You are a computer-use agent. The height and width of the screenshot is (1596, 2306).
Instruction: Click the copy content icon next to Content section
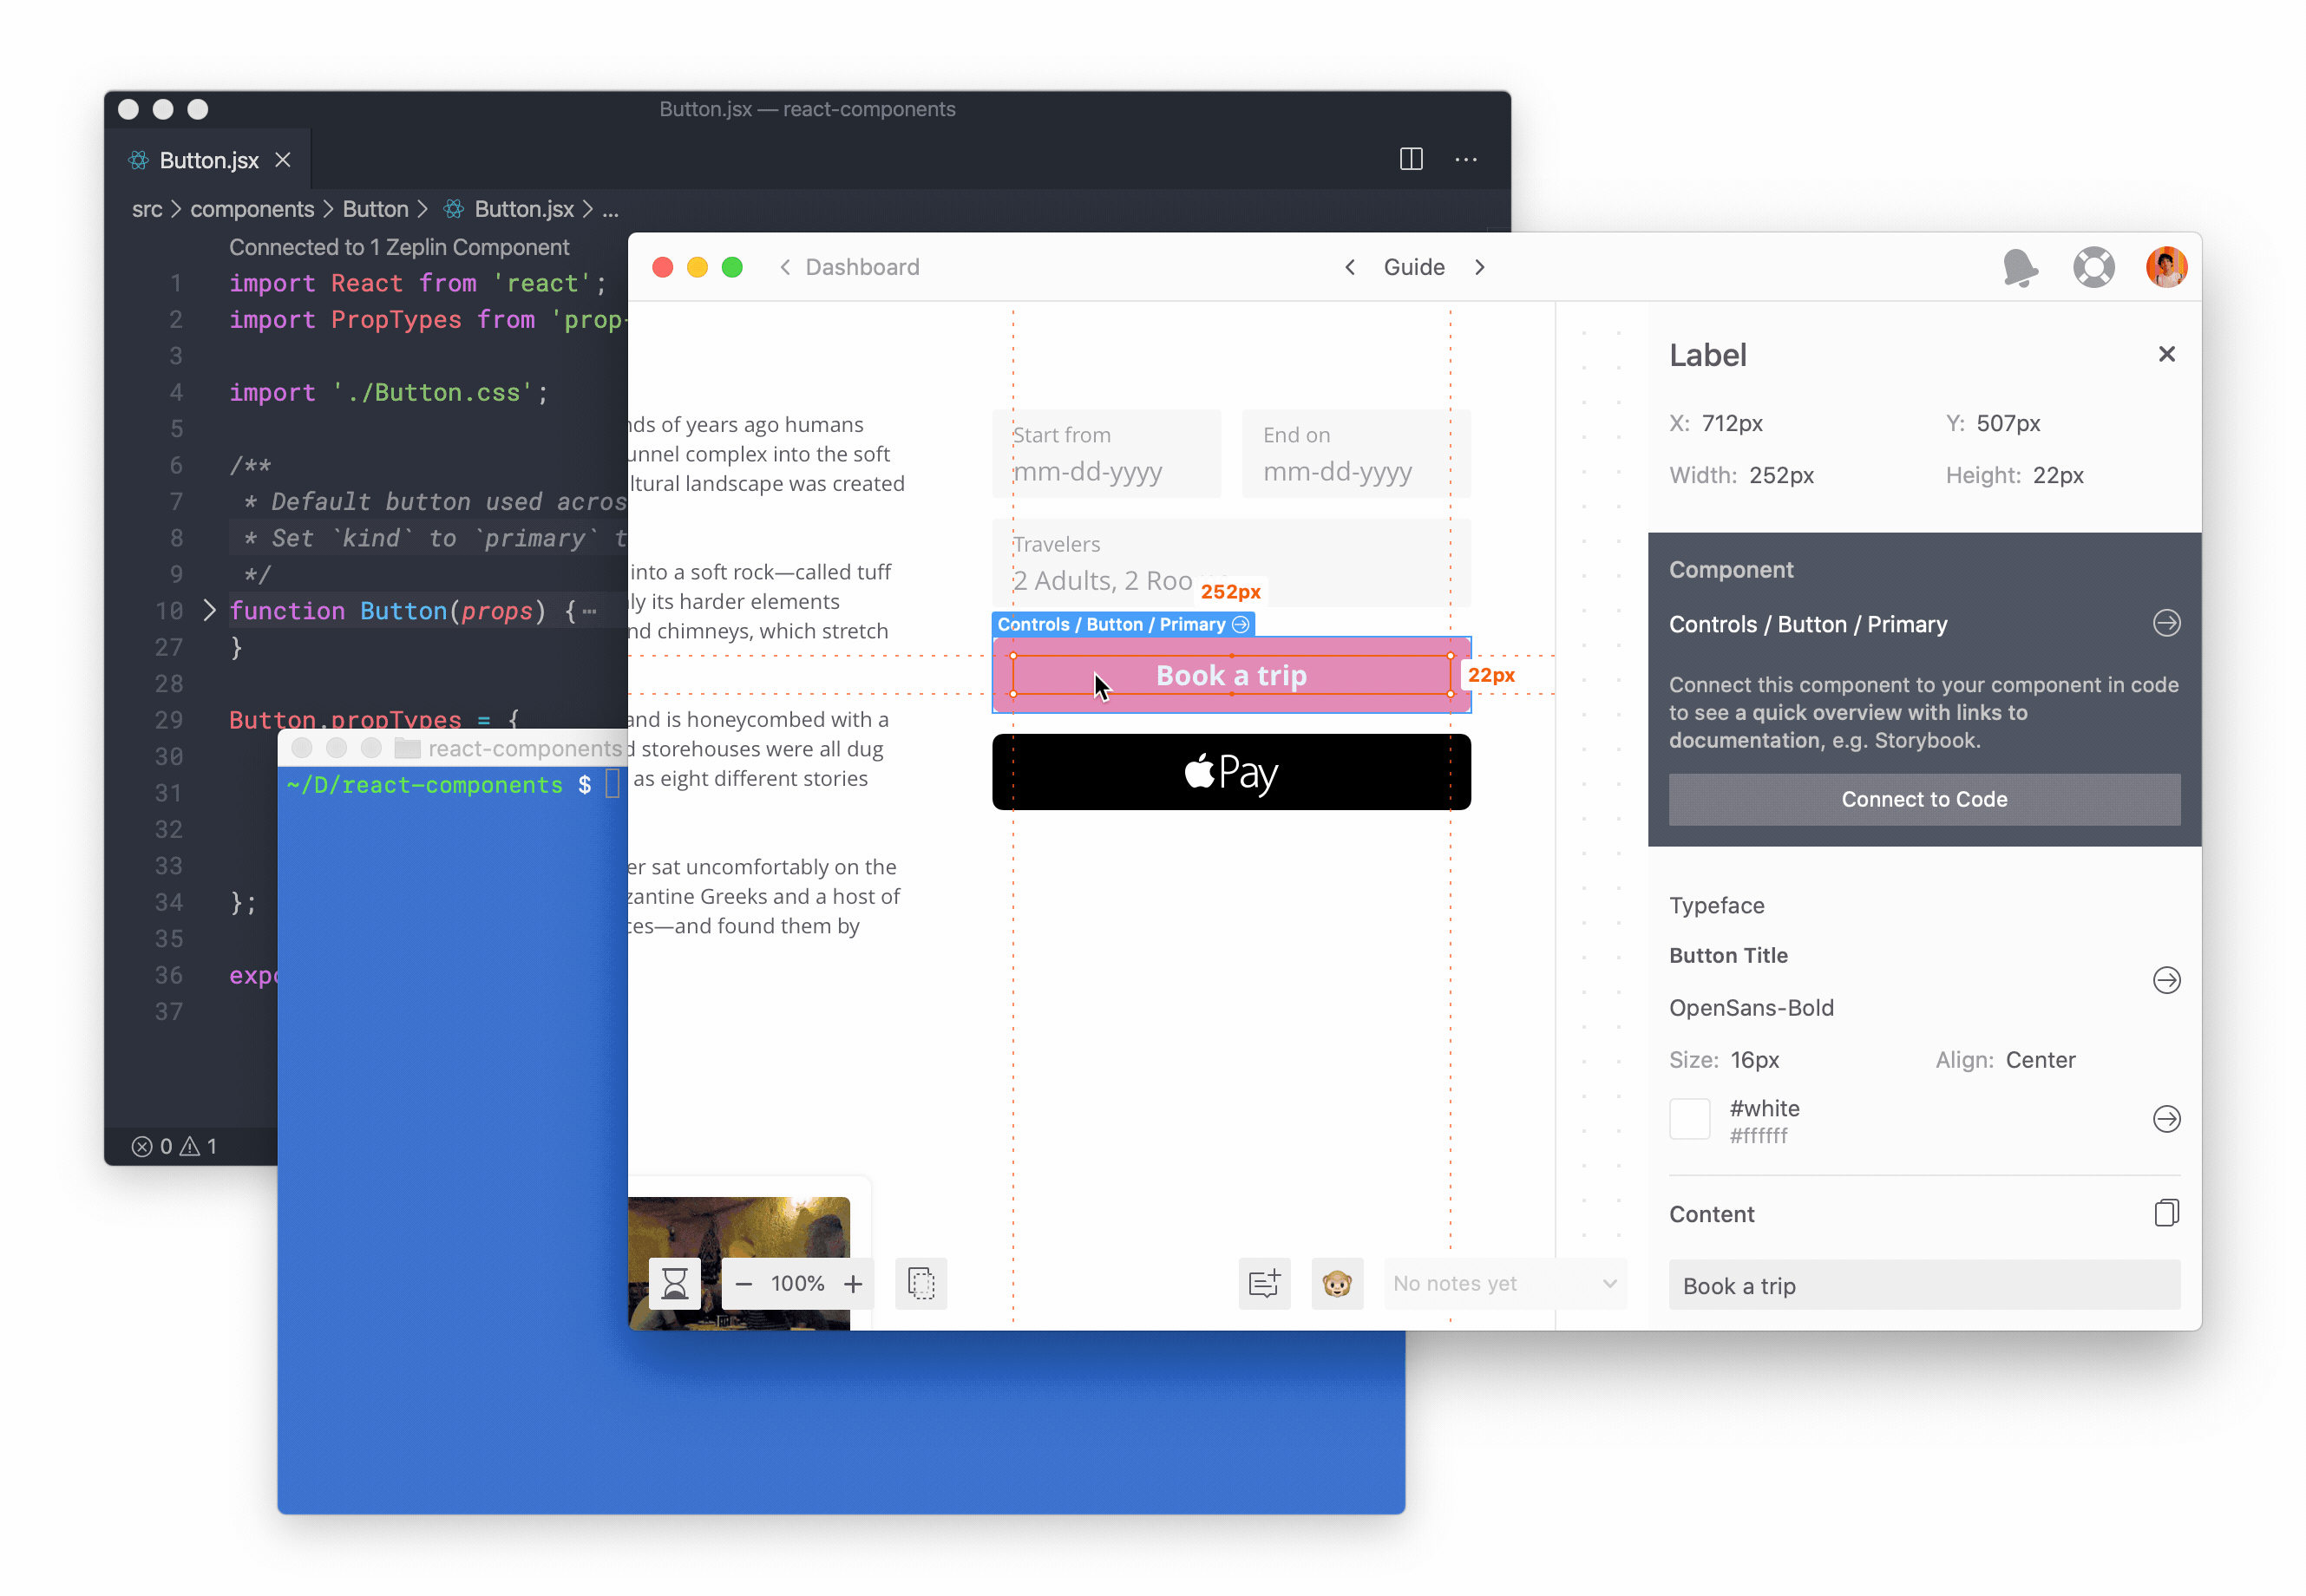click(x=2167, y=1213)
